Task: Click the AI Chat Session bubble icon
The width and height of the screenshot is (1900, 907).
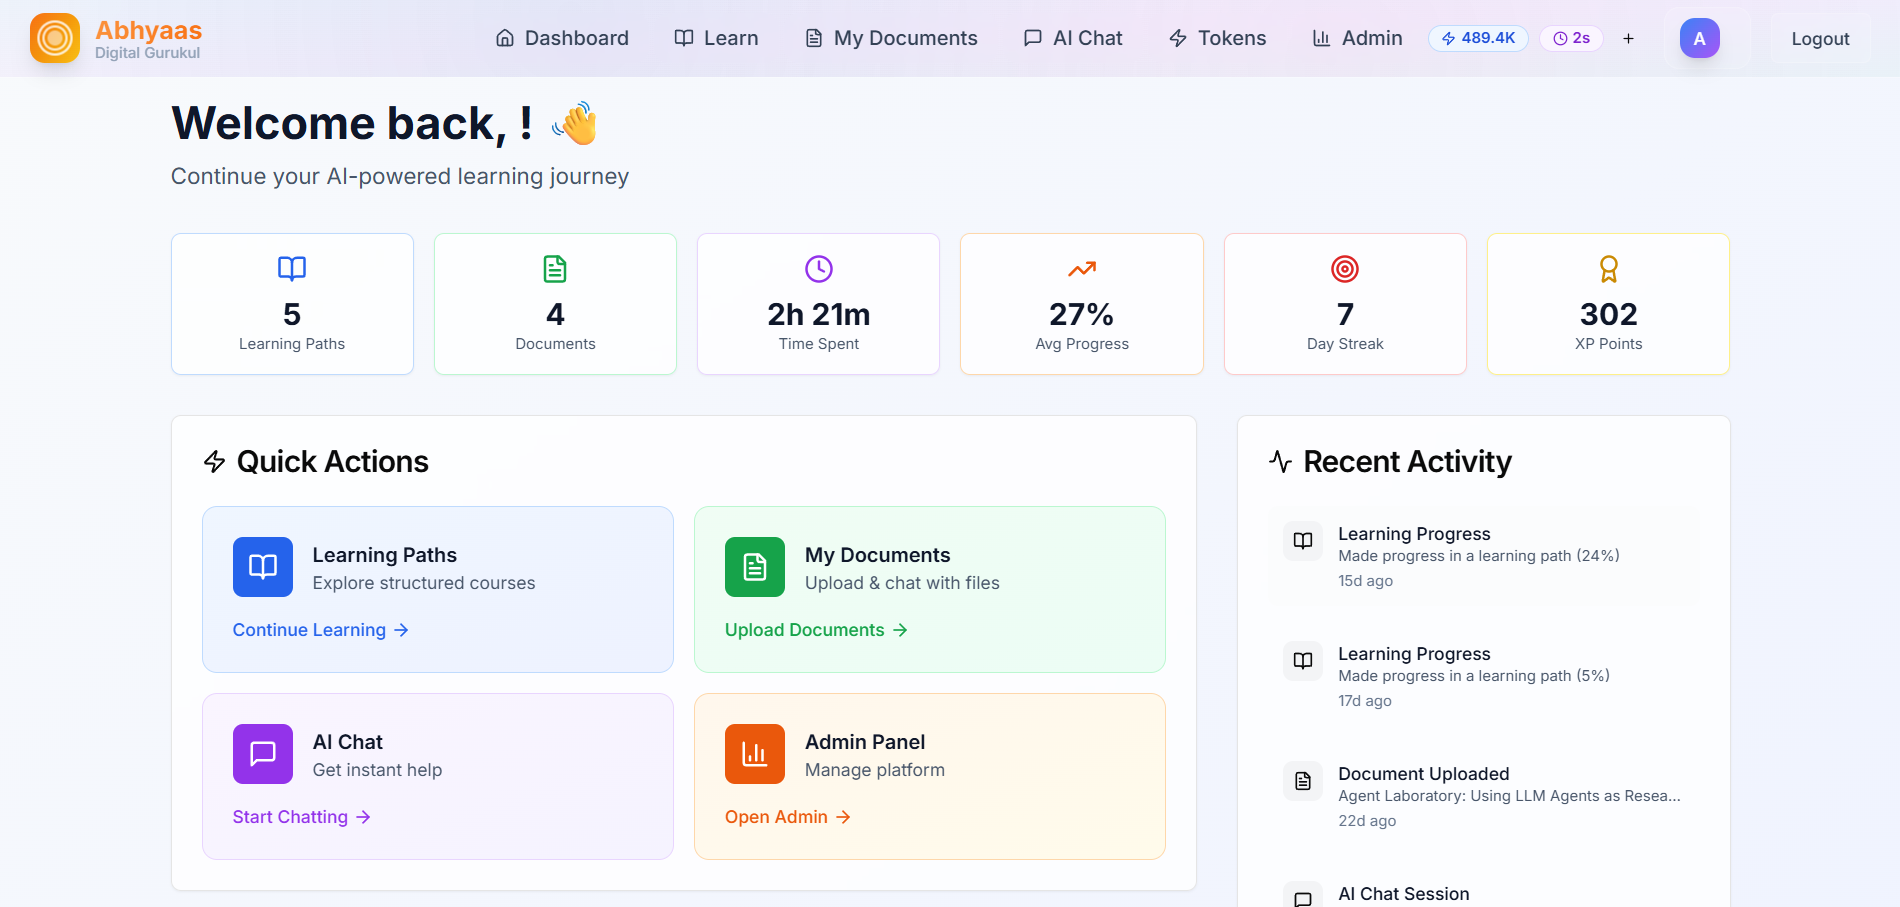Action: point(1303,898)
